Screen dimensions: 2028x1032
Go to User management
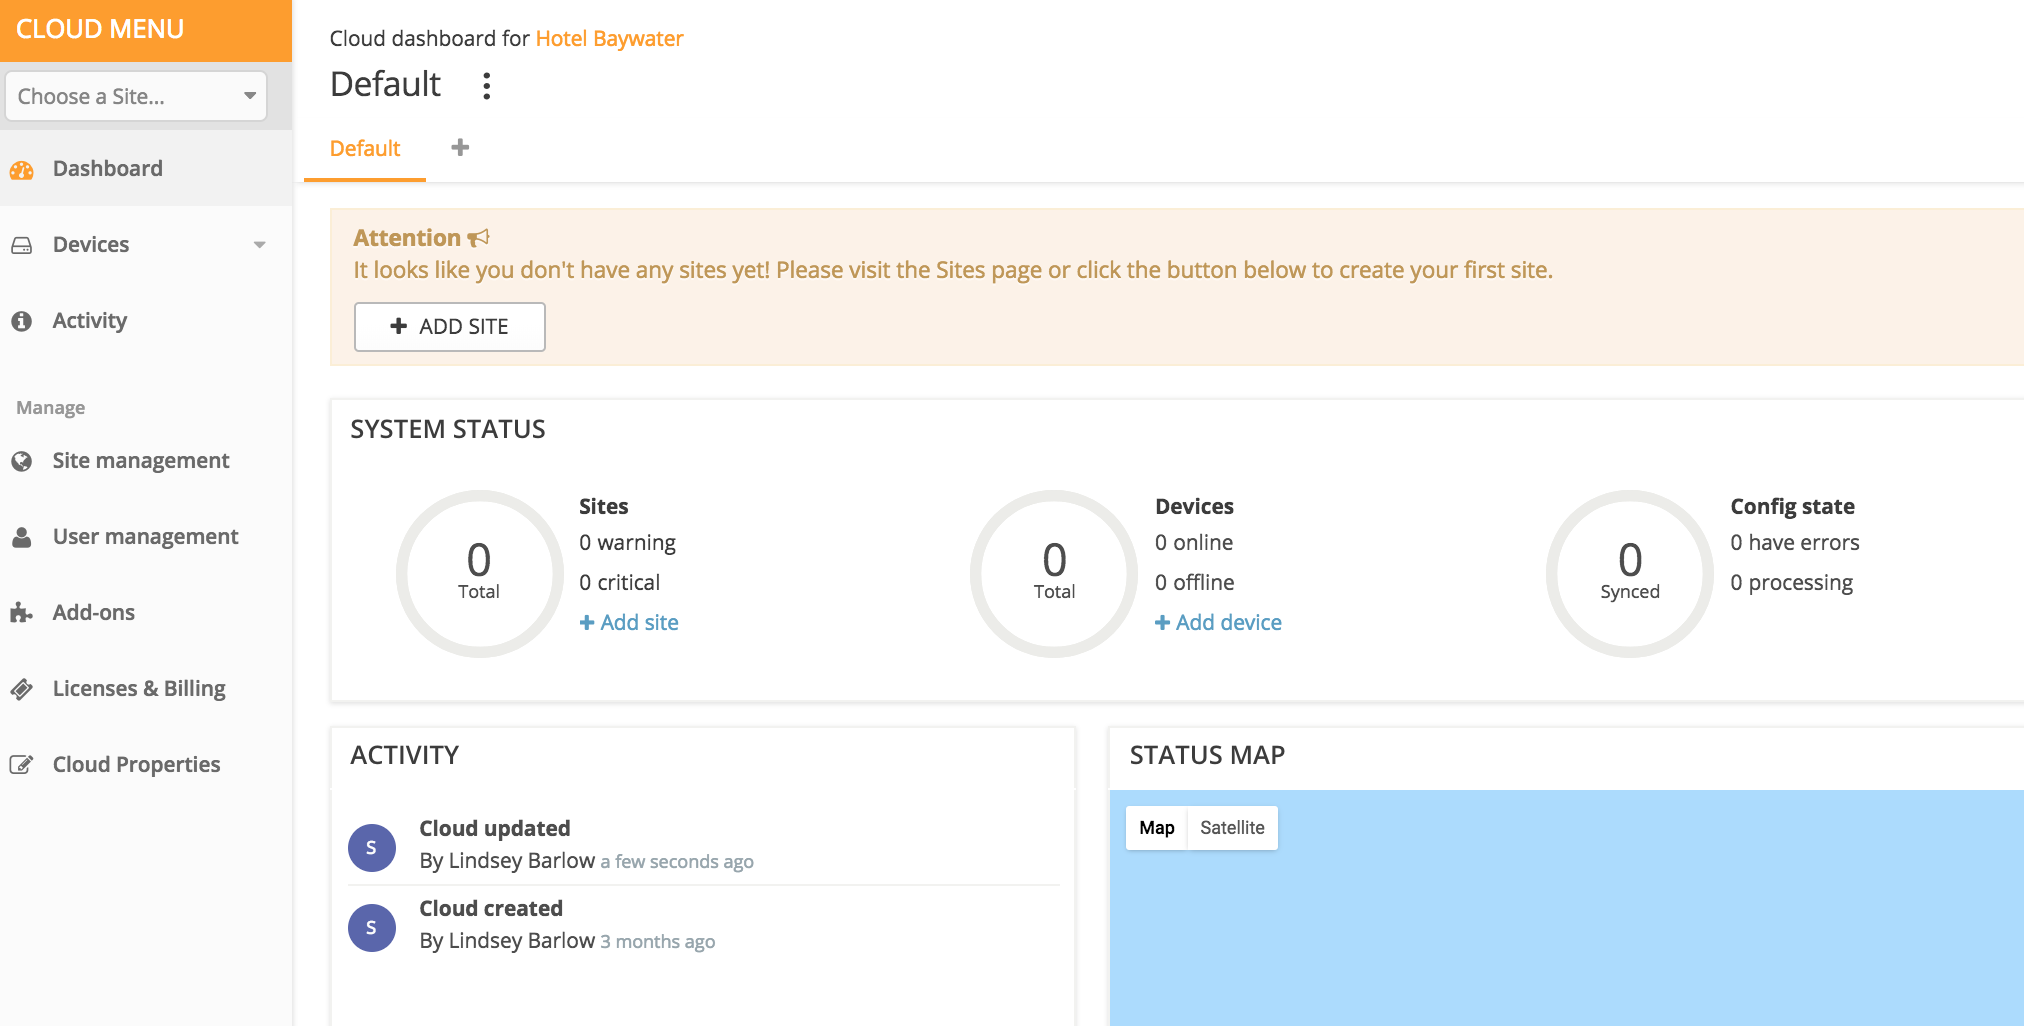tap(146, 537)
